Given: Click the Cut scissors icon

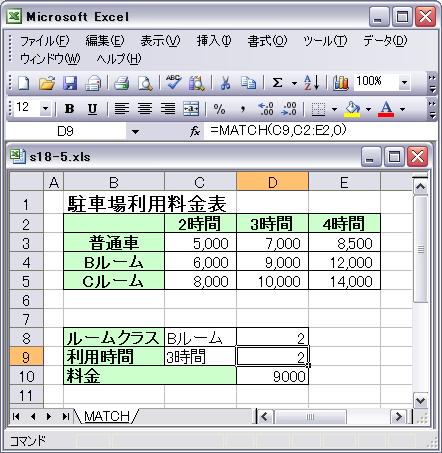Looking at the screenshot, I should click(x=225, y=83).
